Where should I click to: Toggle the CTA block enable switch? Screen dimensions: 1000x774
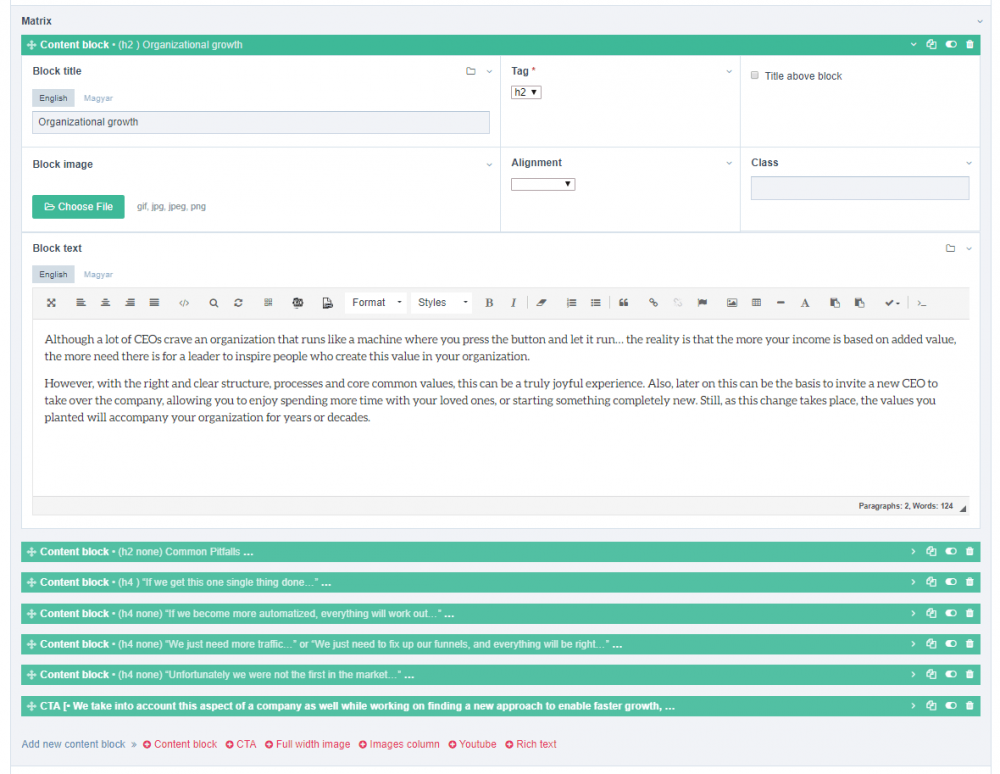(x=950, y=706)
